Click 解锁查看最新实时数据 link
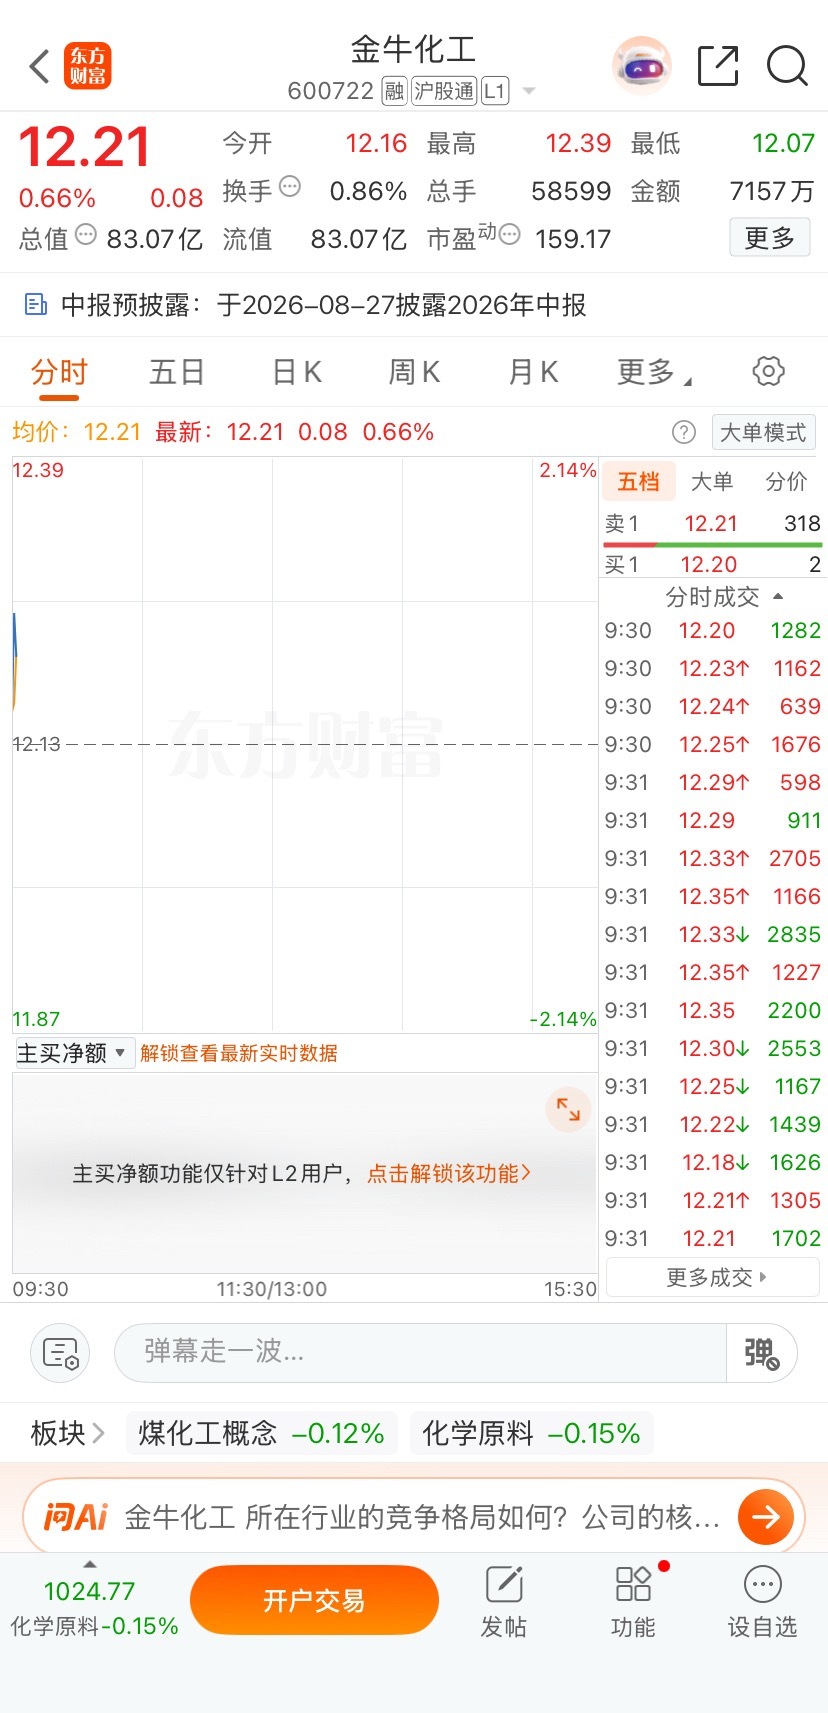The image size is (828, 1713). [239, 1053]
